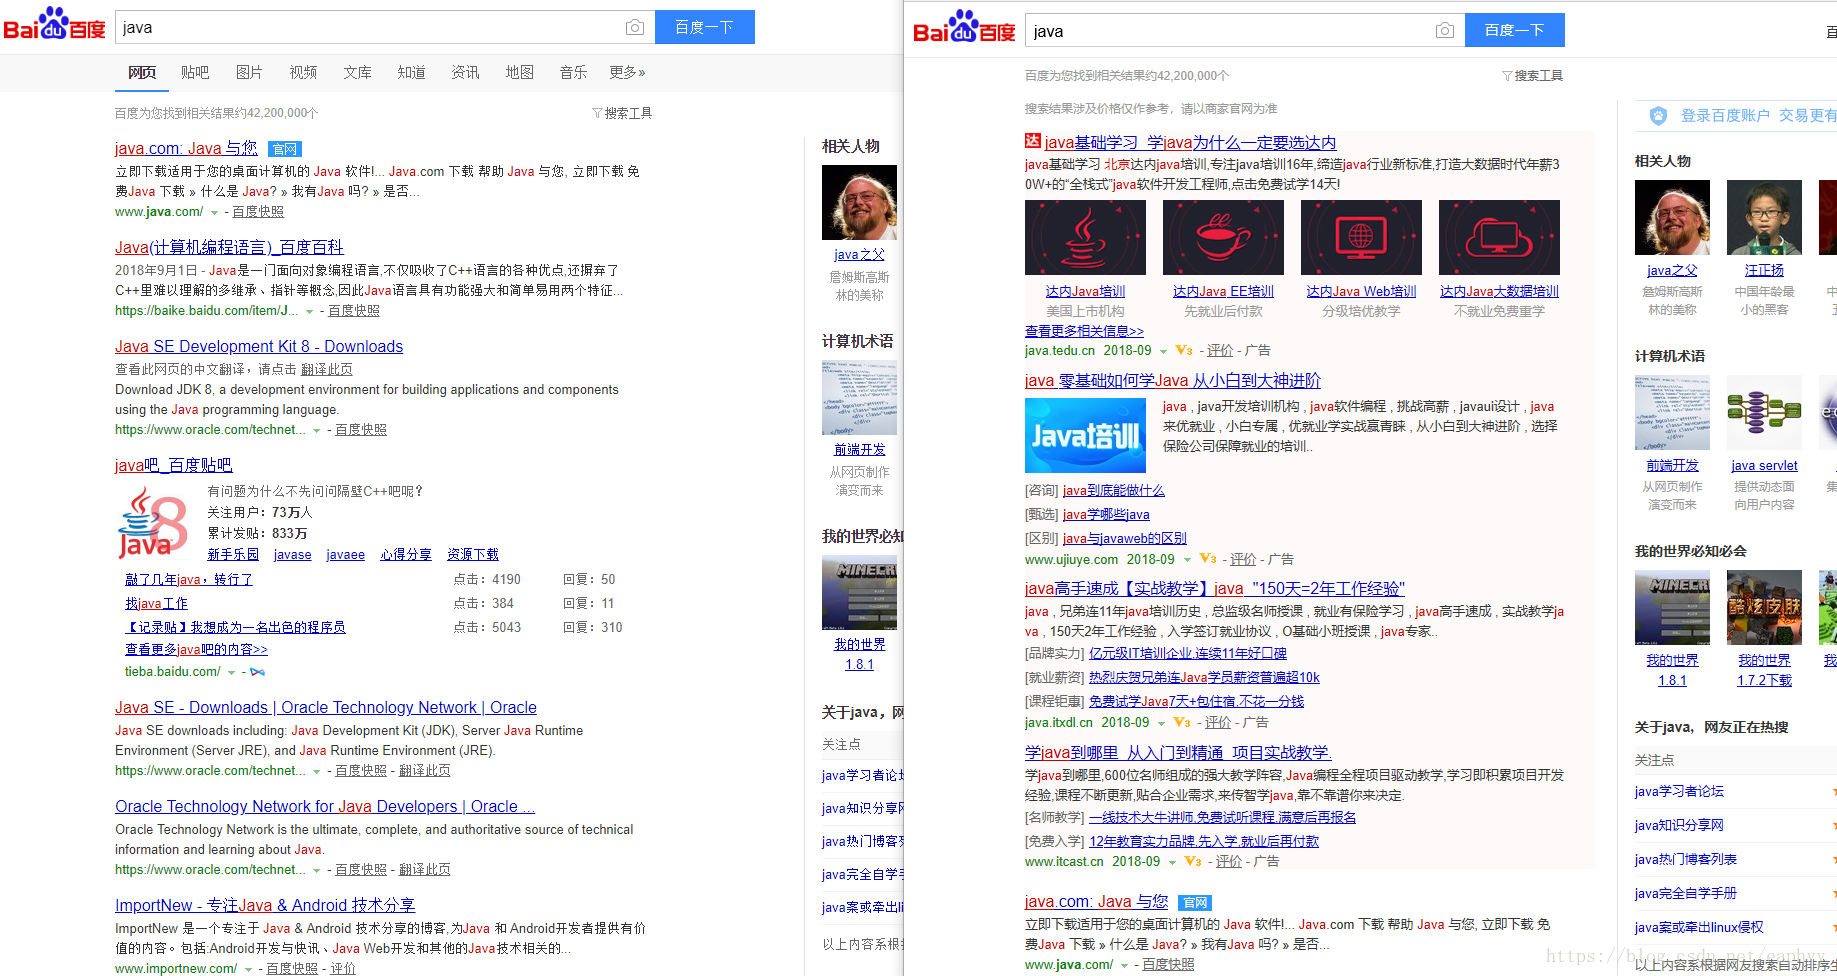This screenshot has width=1837, height=976.
Task: Open the 地图 tab
Action: click(x=519, y=72)
